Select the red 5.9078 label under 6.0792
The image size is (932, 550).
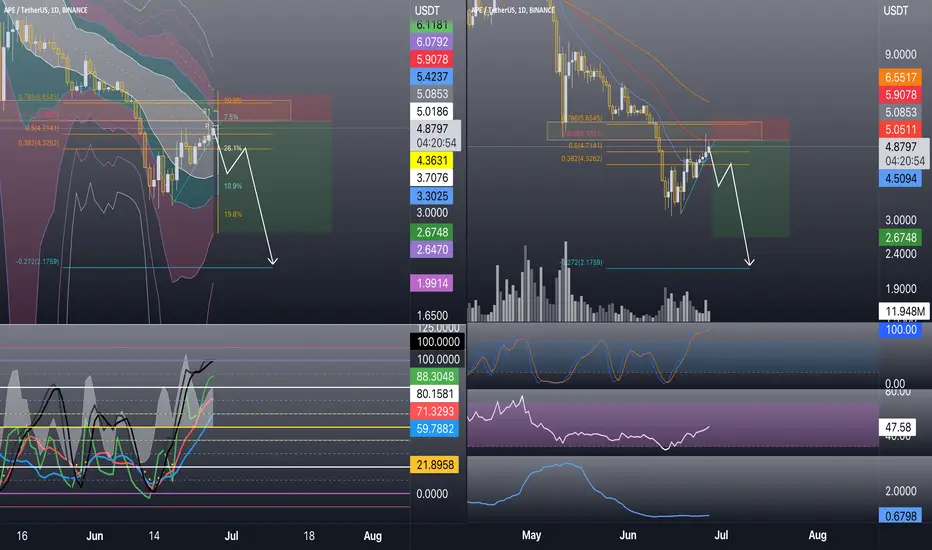(432, 59)
